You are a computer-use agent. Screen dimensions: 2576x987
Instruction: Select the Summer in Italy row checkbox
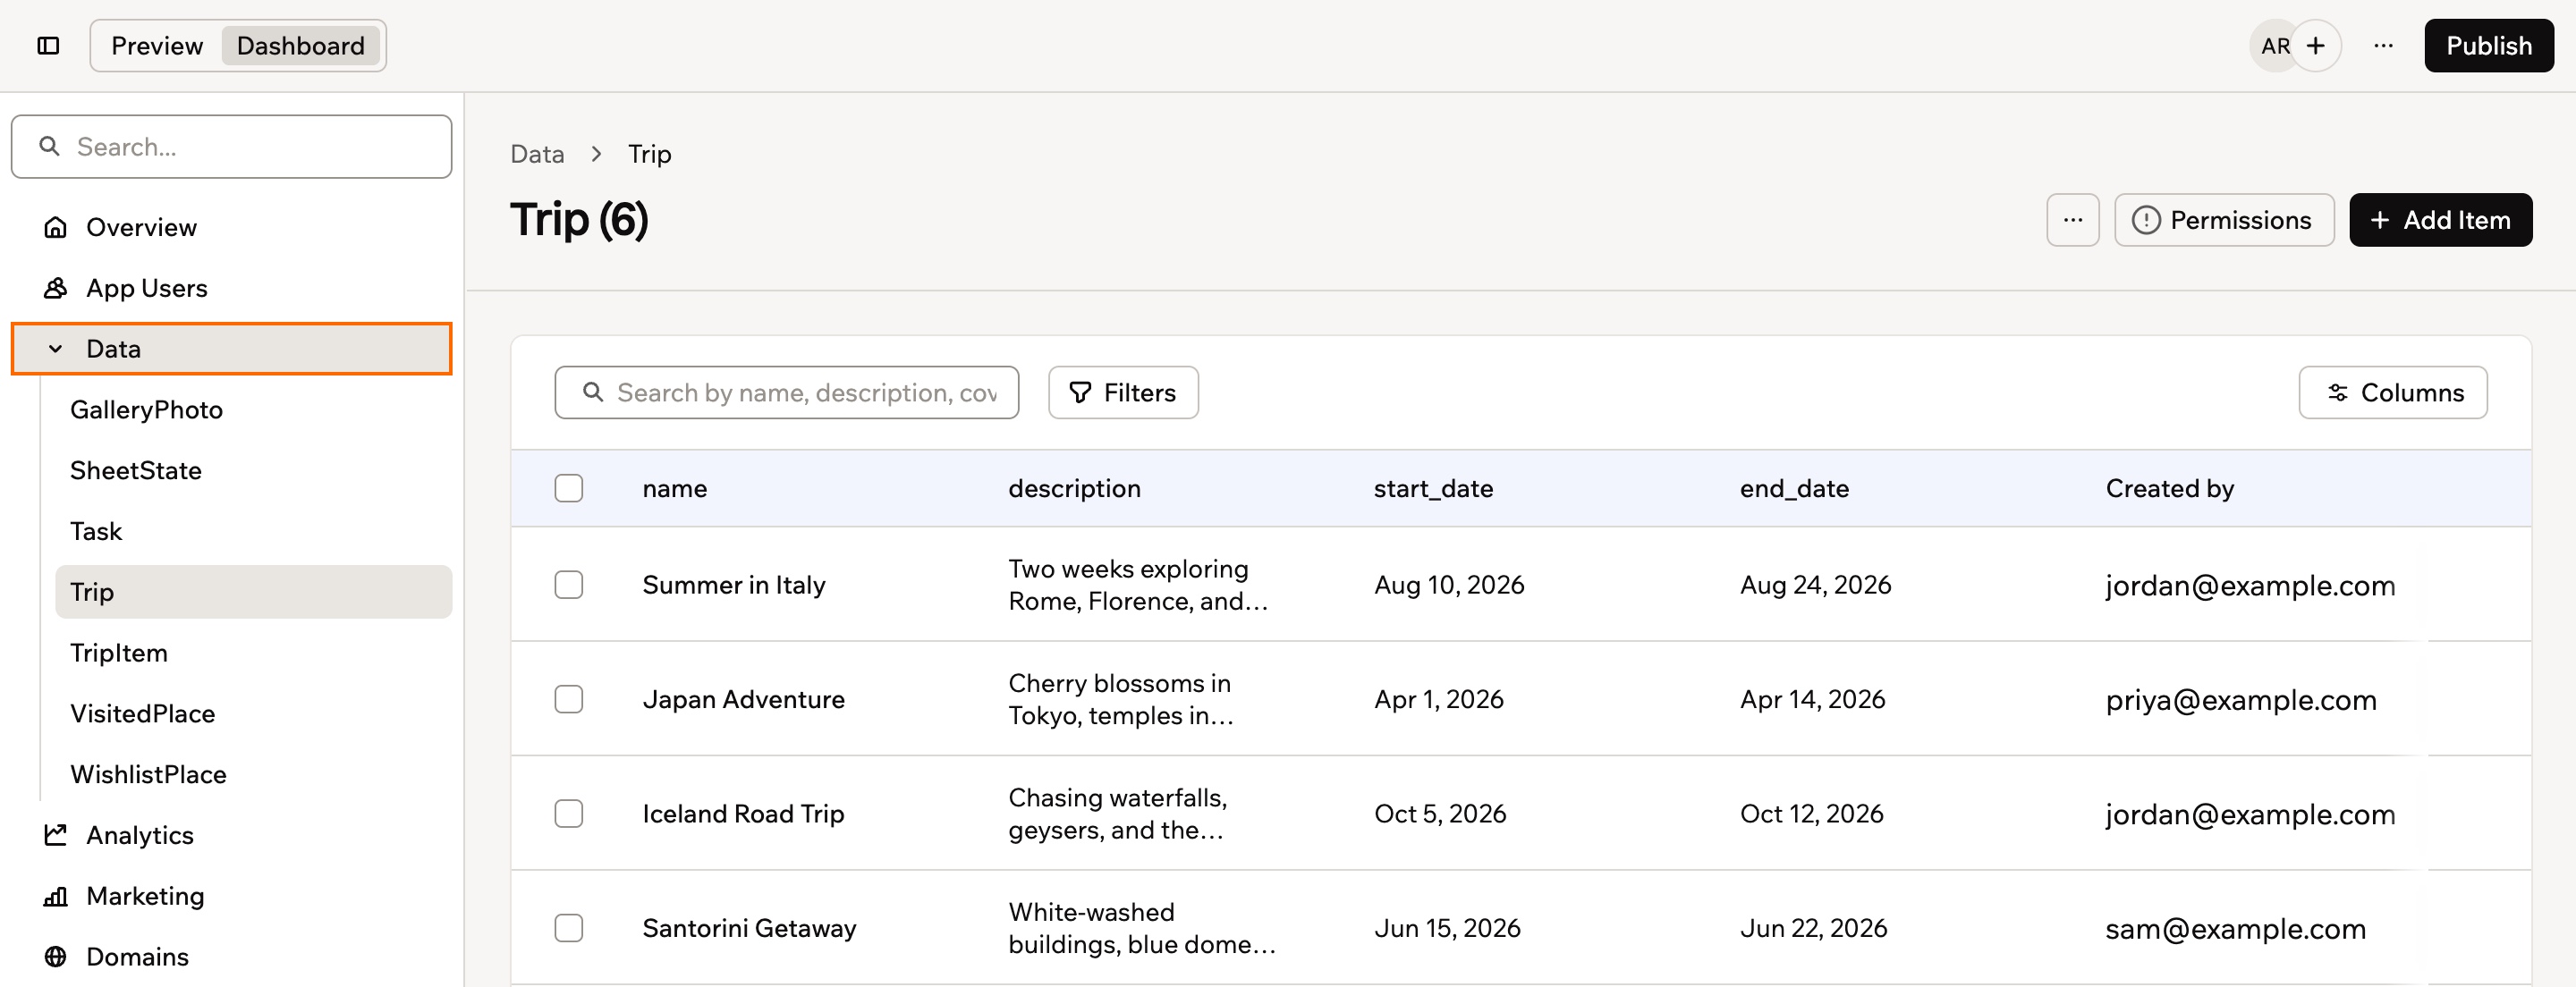click(569, 585)
